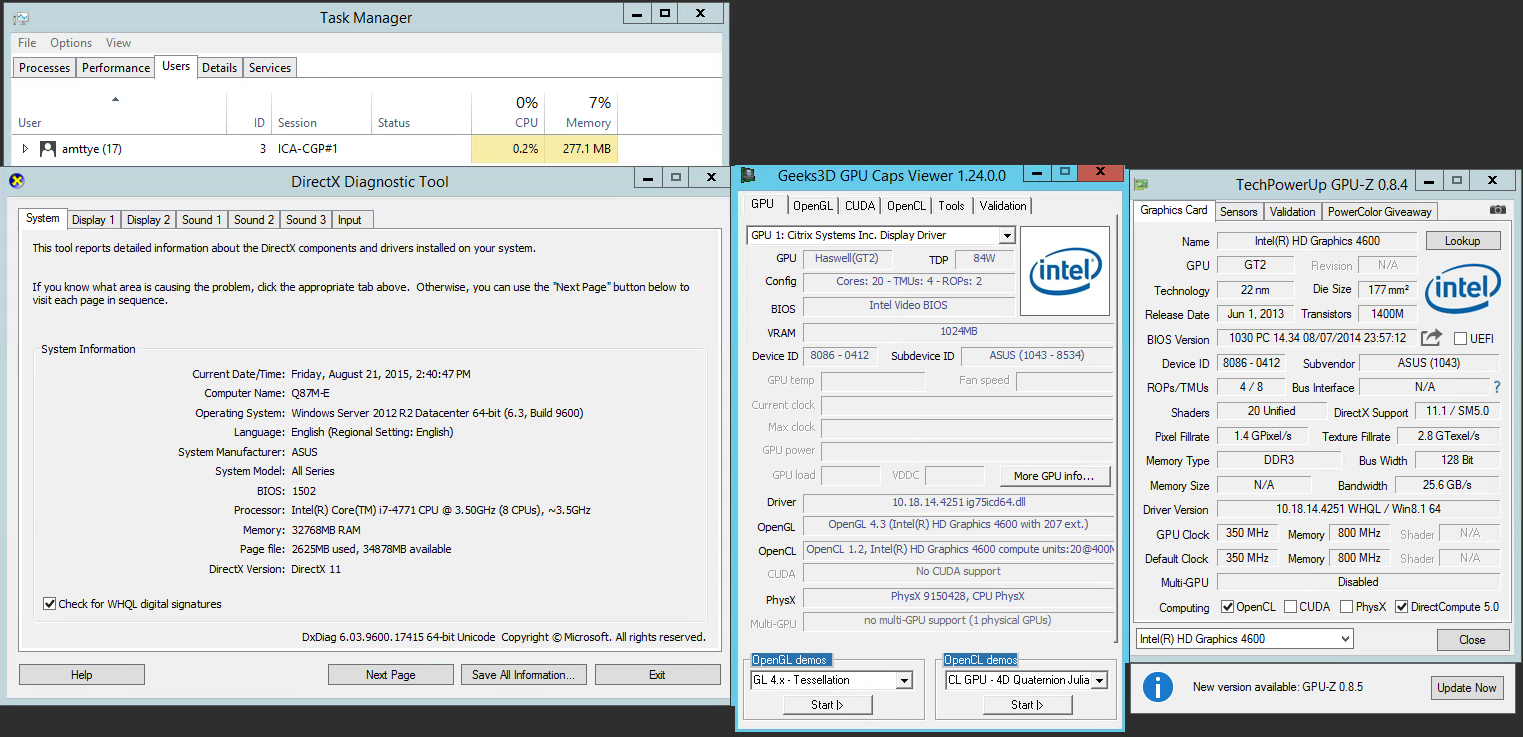Switch to the Processes tab in Task Manager

(x=45, y=68)
